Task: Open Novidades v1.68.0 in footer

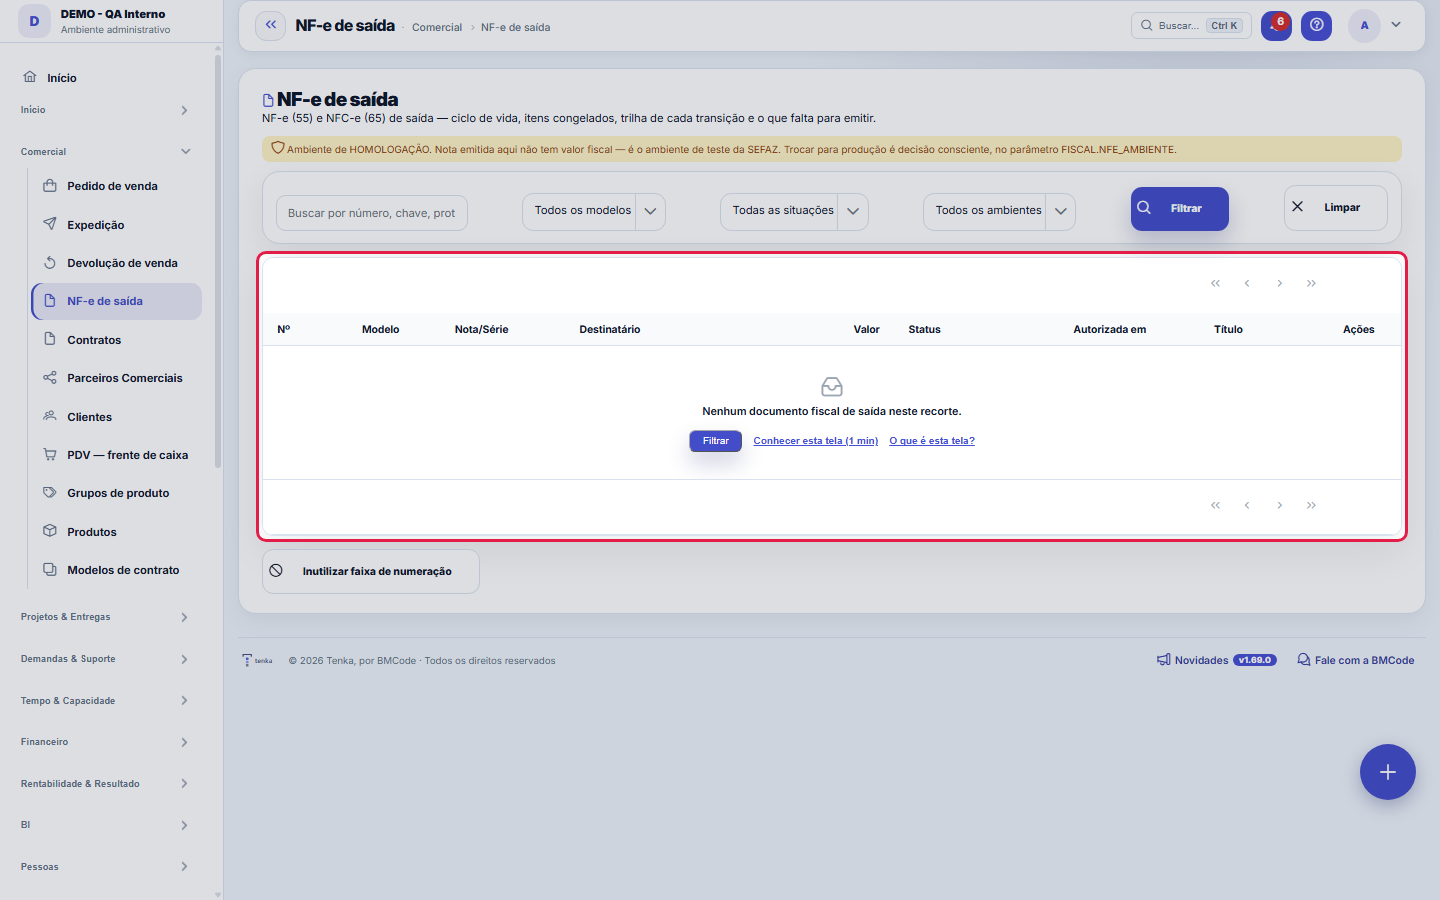Action: tap(1217, 660)
